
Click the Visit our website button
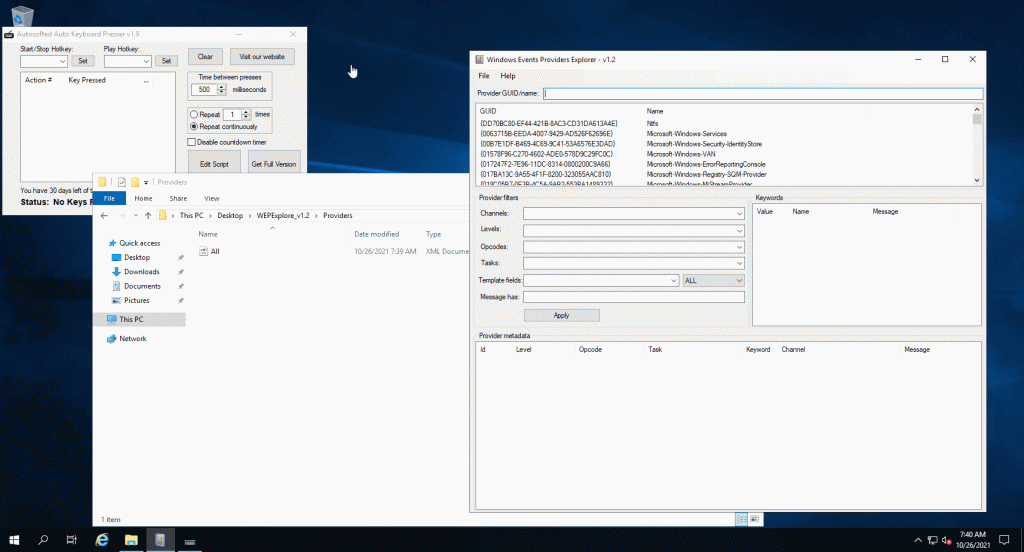[x=262, y=57]
